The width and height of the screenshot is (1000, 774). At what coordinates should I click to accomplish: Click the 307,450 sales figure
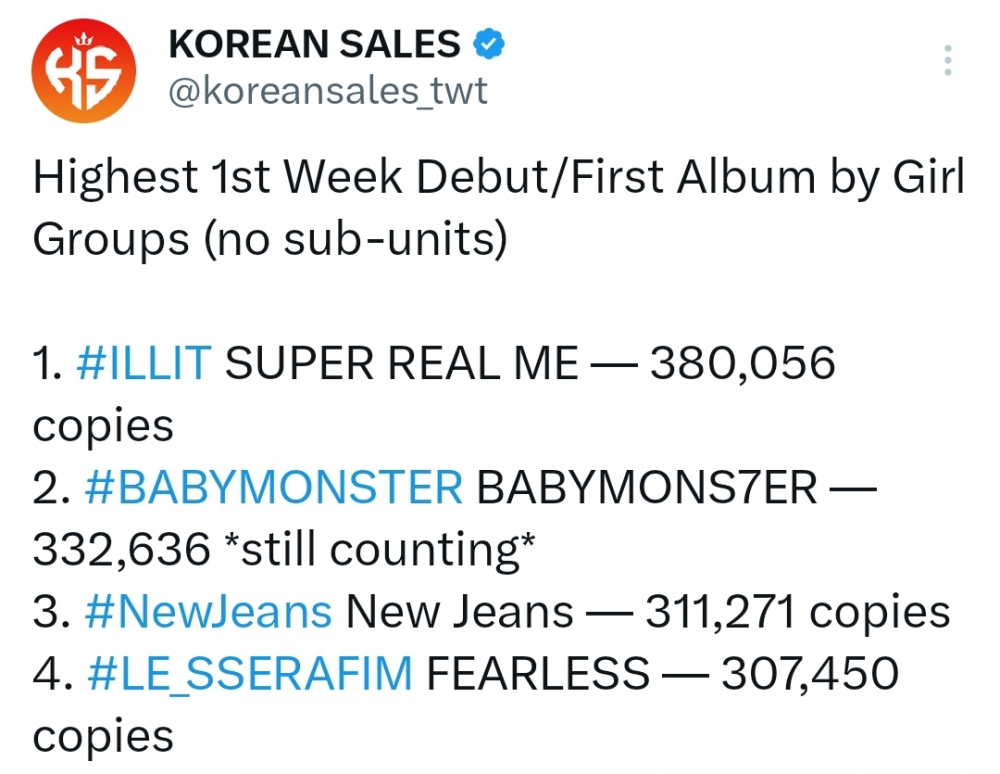pyautogui.click(x=810, y=674)
